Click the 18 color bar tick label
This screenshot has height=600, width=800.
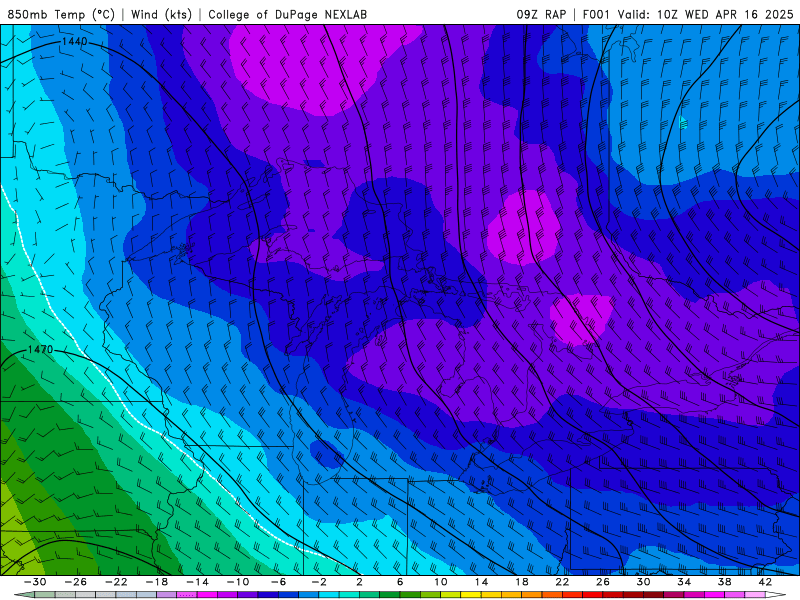(522, 582)
